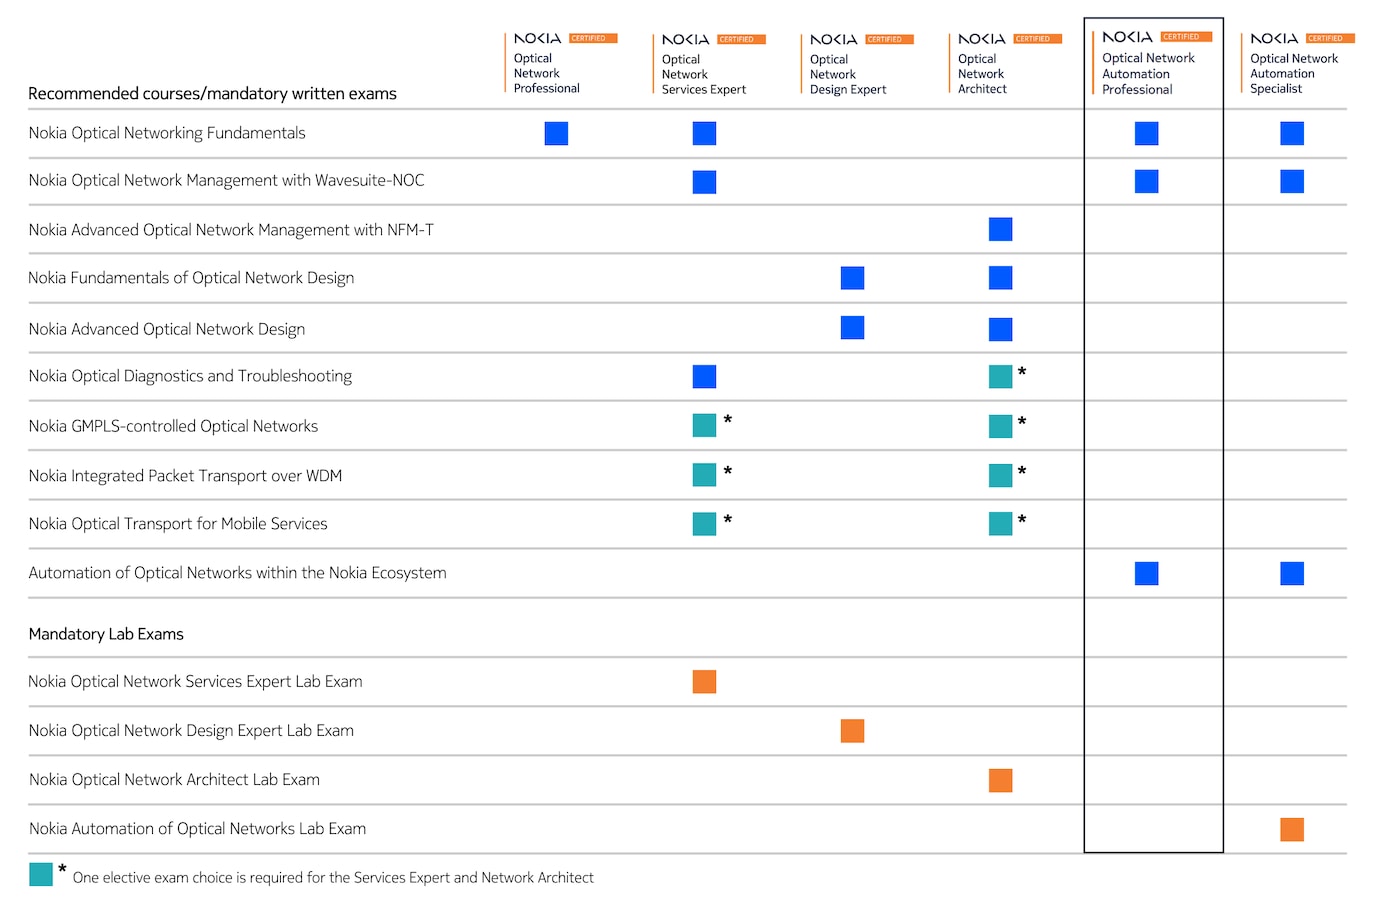Click the elective footnote legend asterisk
This screenshot has height=906, width=1376.
(x=61, y=869)
